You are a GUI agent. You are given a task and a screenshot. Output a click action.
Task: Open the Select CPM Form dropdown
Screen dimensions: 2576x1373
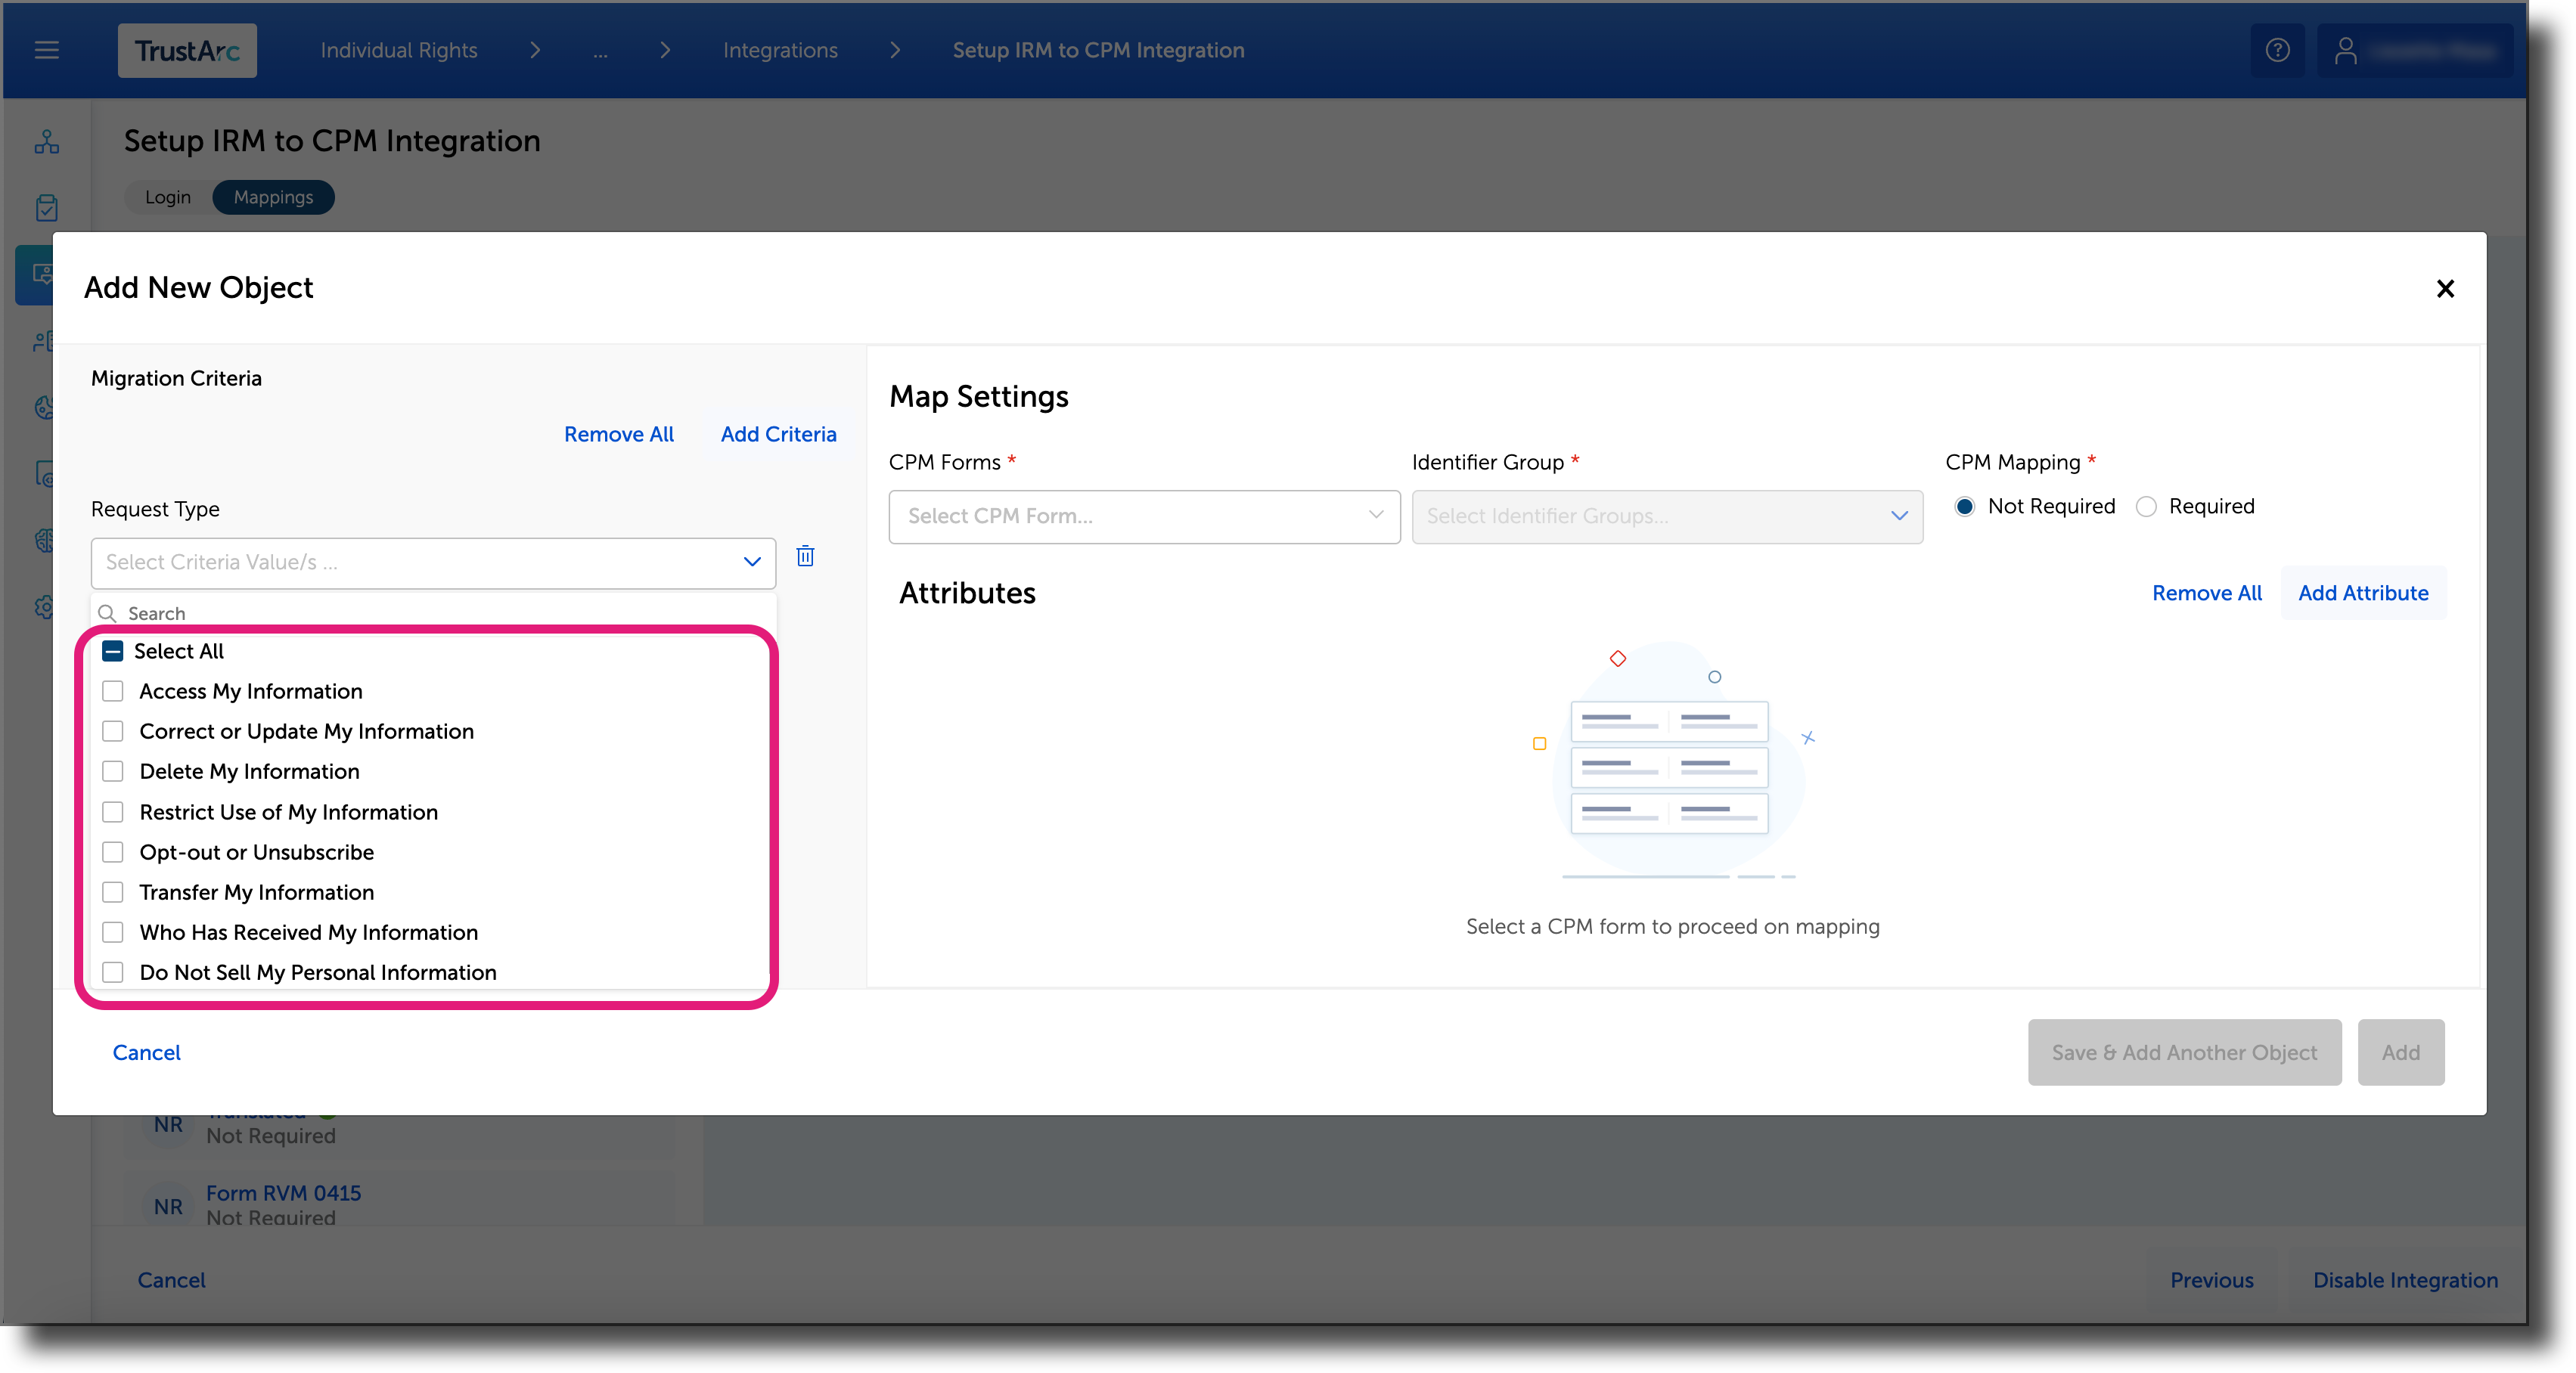pos(1143,516)
